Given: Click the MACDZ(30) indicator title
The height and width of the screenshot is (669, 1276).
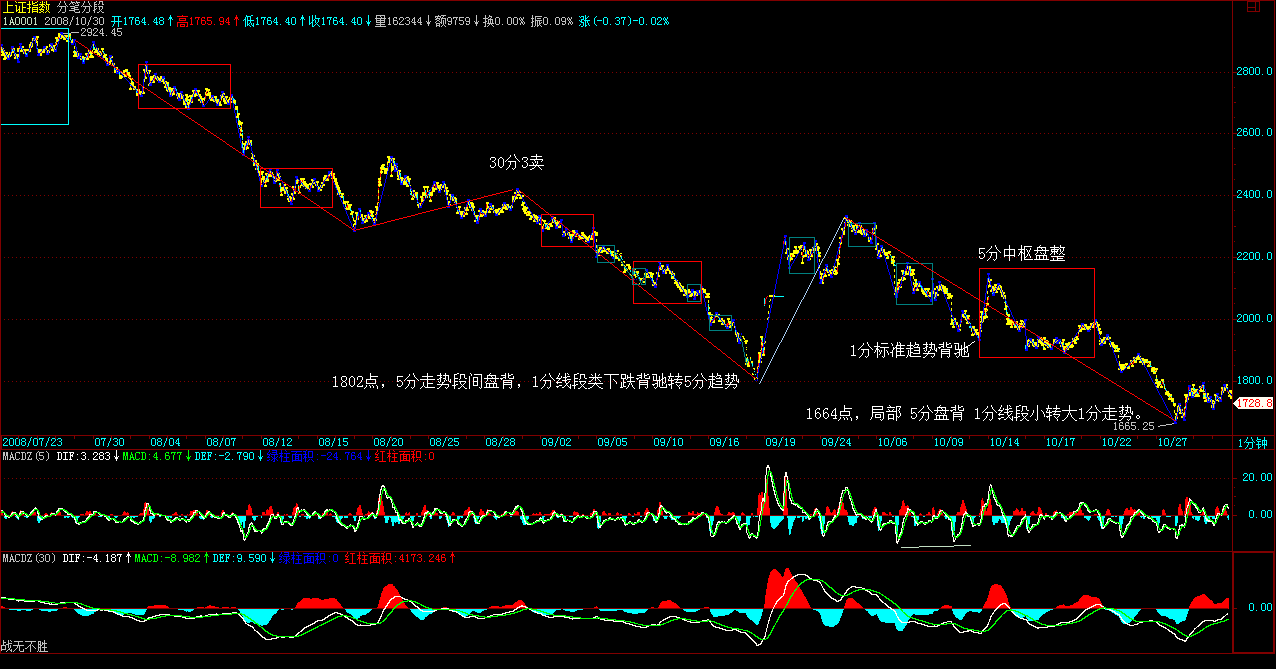Looking at the screenshot, I should tap(22, 557).
